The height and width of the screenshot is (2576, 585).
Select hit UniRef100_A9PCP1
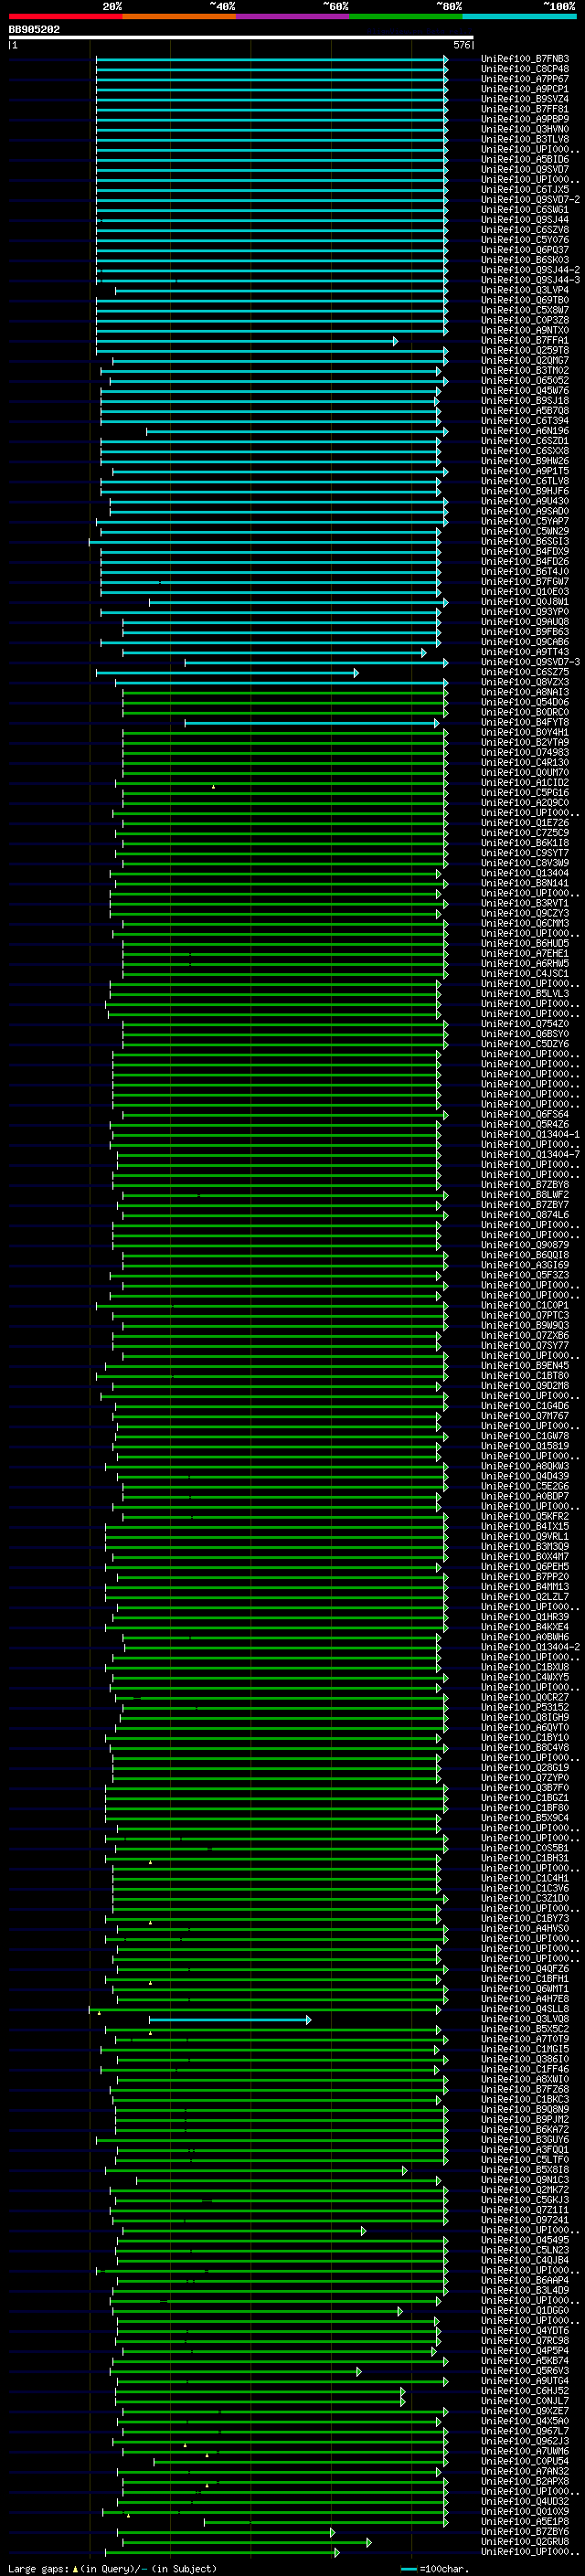[x=525, y=89]
